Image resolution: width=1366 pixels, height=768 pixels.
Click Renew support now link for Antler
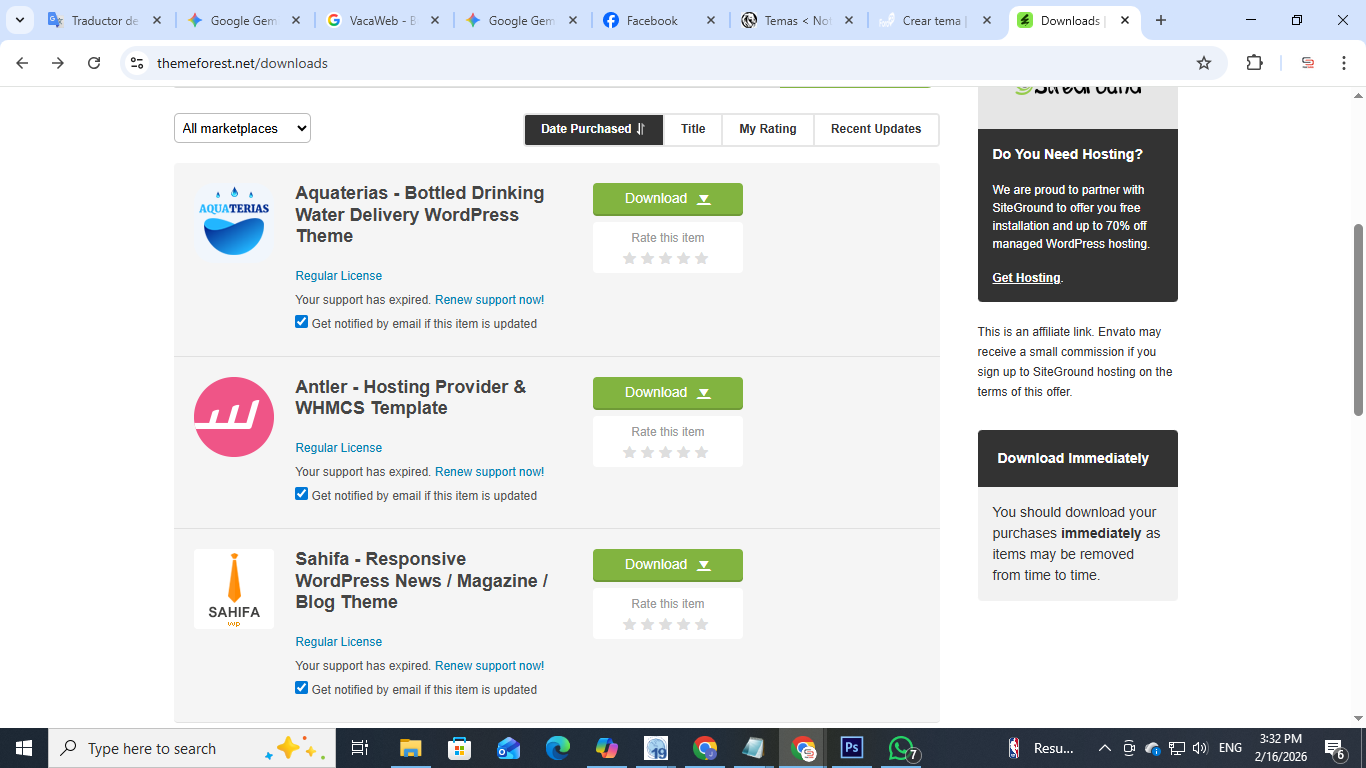pos(489,472)
